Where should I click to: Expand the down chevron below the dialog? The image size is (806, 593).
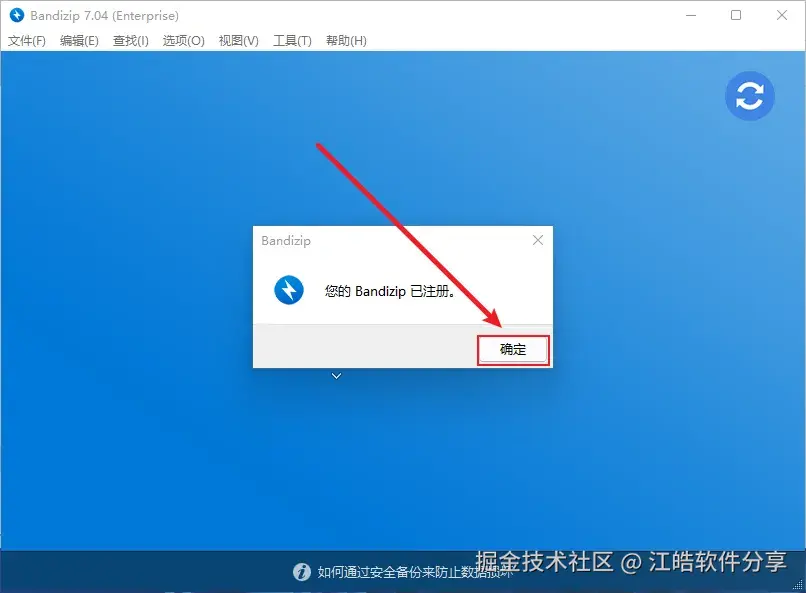(x=336, y=375)
